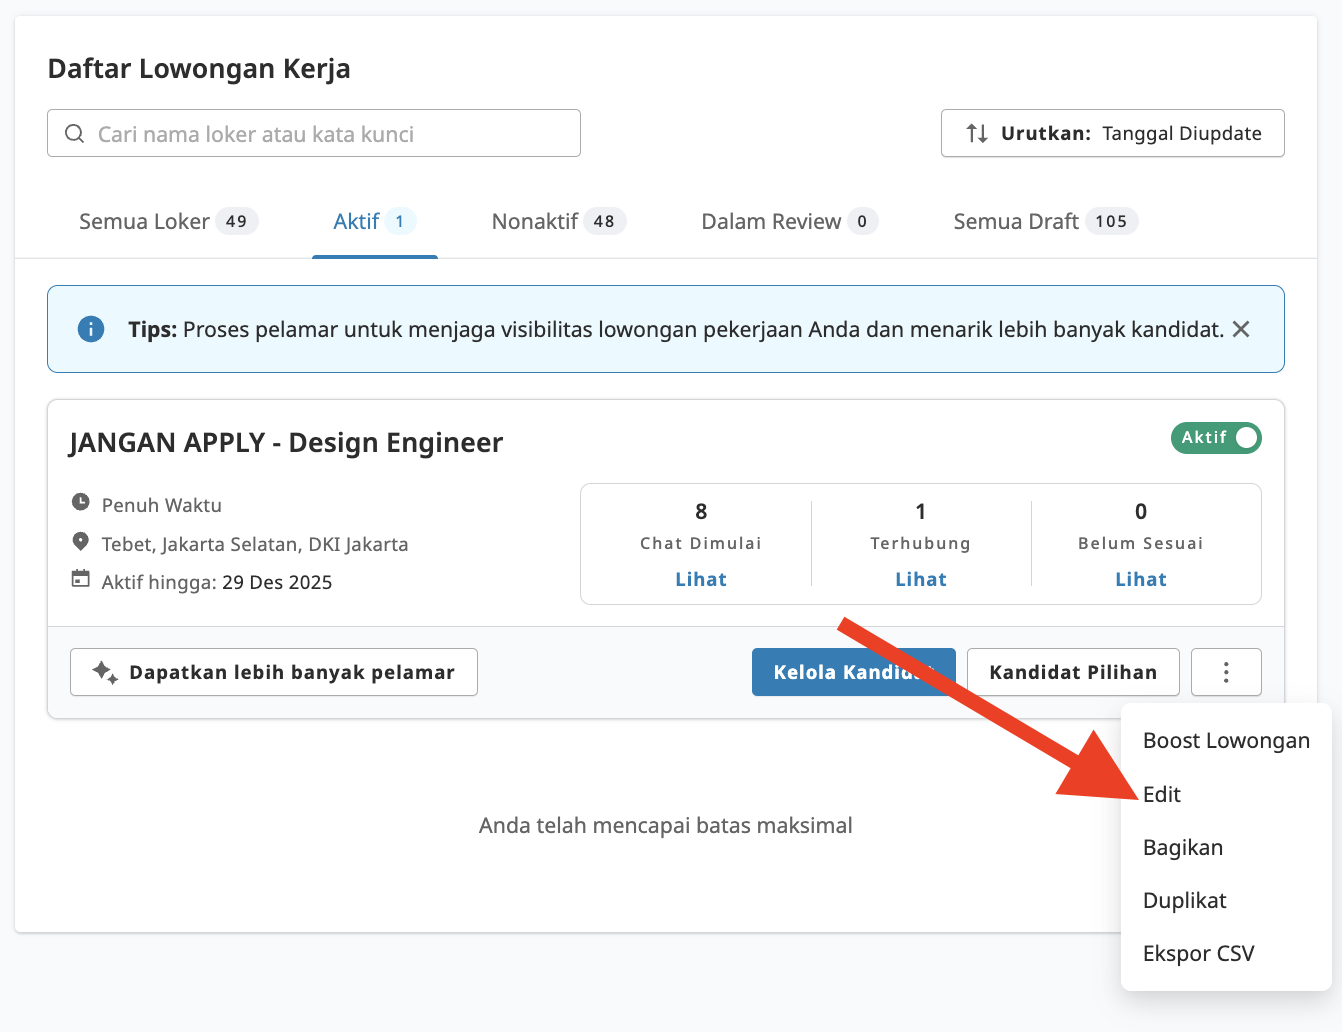
Task: Click Dapatkan lebih banyak pelamar button
Action: (274, 672)
